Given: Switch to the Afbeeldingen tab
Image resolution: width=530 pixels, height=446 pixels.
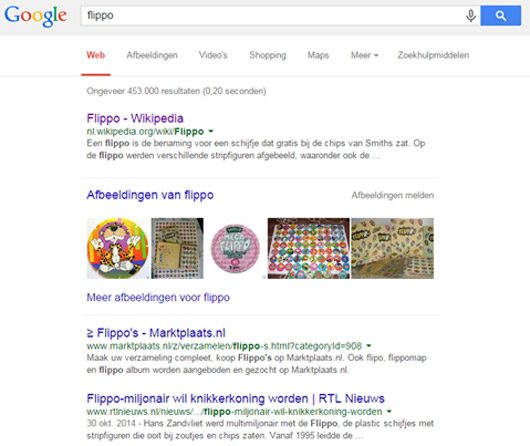Looking at the screenshot, I should pos(152,55).
